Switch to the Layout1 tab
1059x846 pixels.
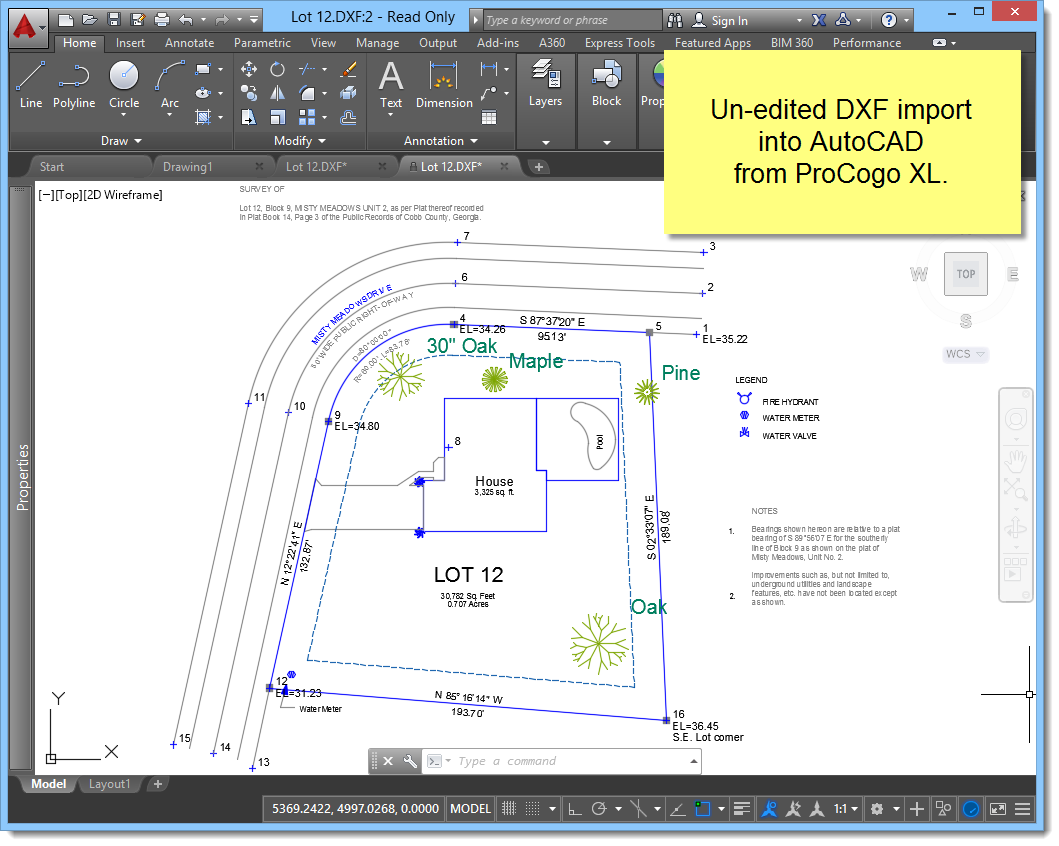click(x=109, y=784)
